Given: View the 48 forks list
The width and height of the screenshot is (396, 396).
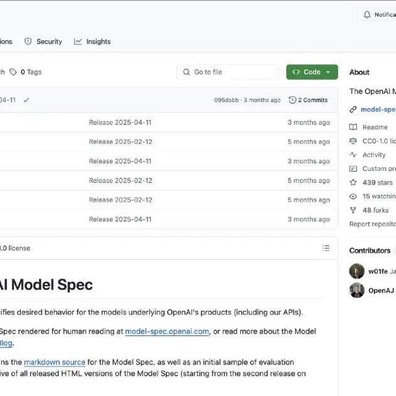Looking at the screenshot, I should pos(376,210).
